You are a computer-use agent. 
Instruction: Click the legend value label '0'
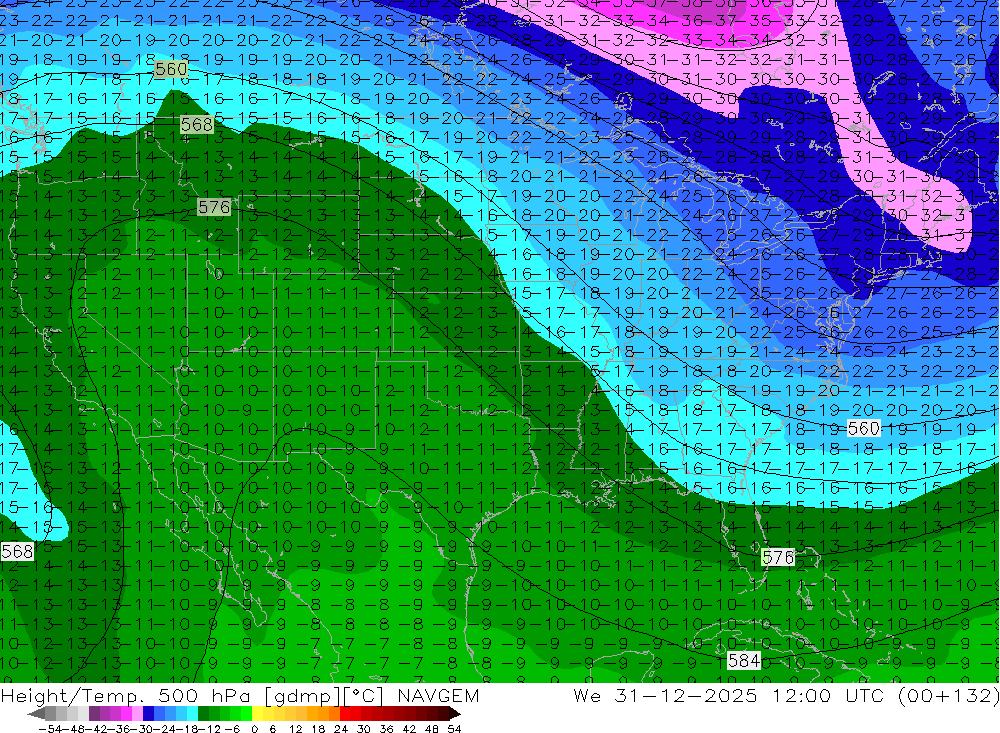254,729
